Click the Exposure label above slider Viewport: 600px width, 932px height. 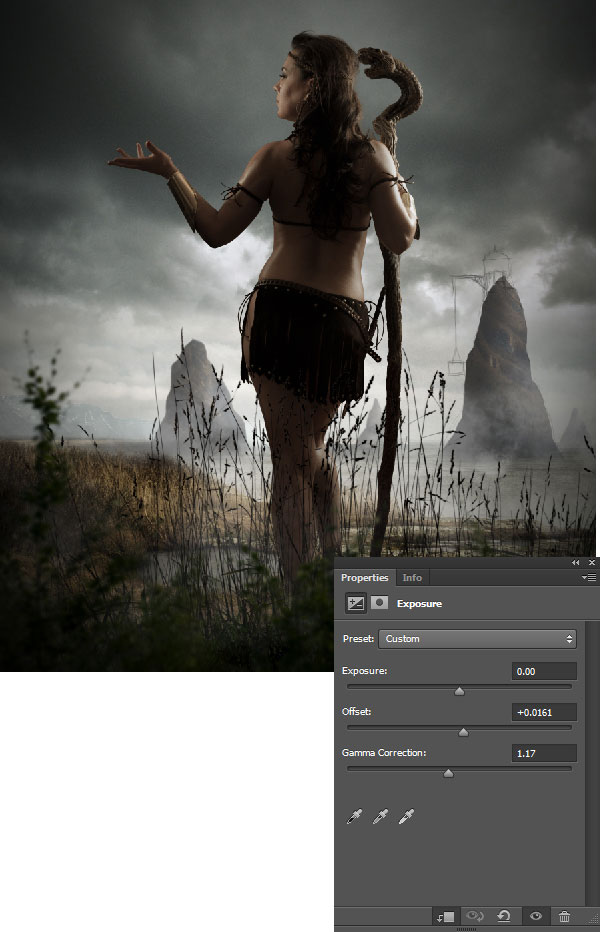pyautogui.click(x=365, y=670)
